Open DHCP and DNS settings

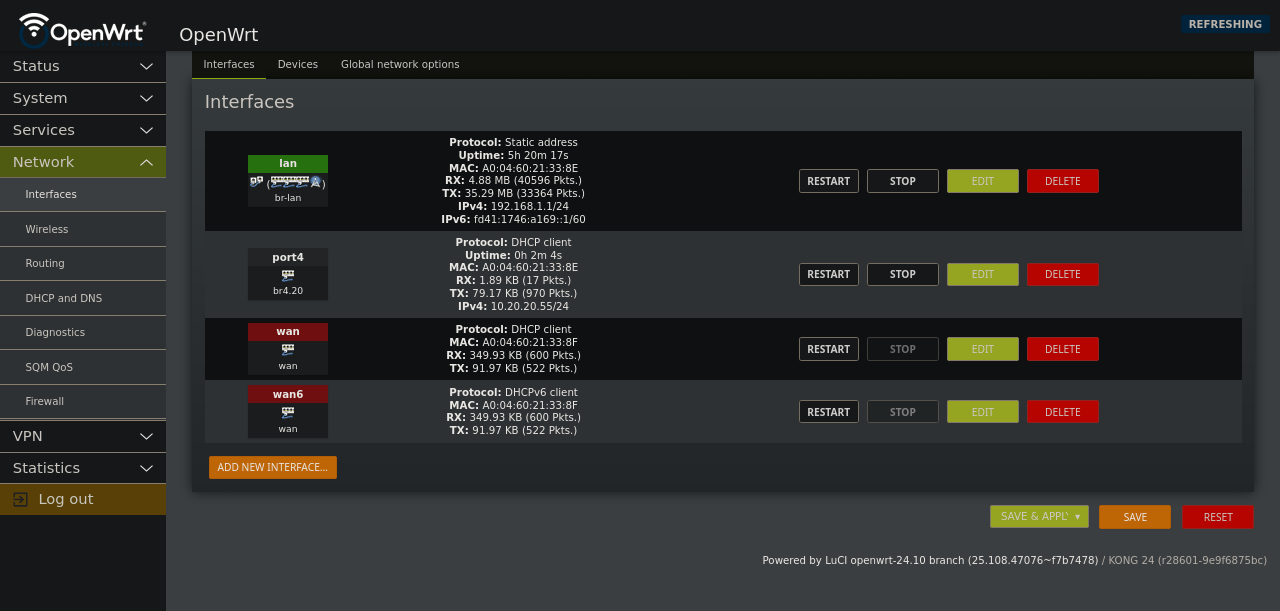83,298
